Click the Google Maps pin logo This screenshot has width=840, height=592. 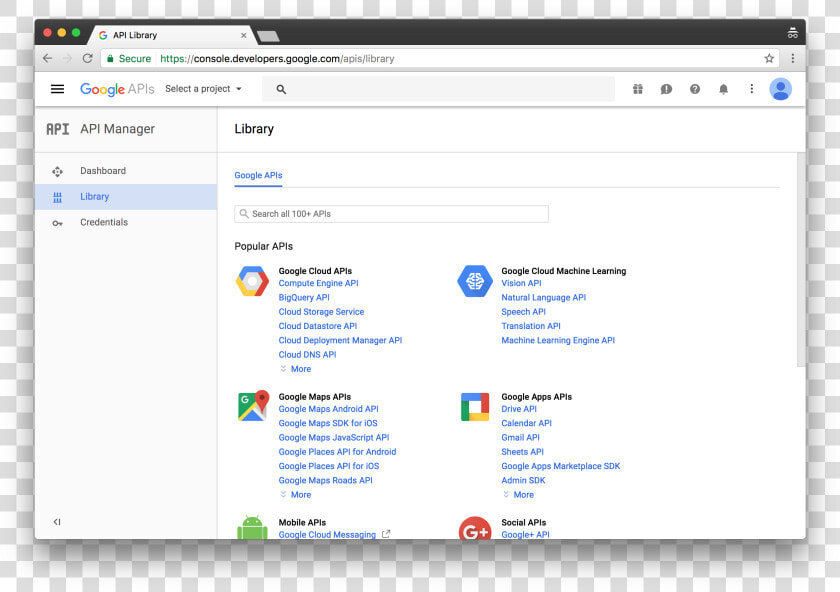[253, 406]
